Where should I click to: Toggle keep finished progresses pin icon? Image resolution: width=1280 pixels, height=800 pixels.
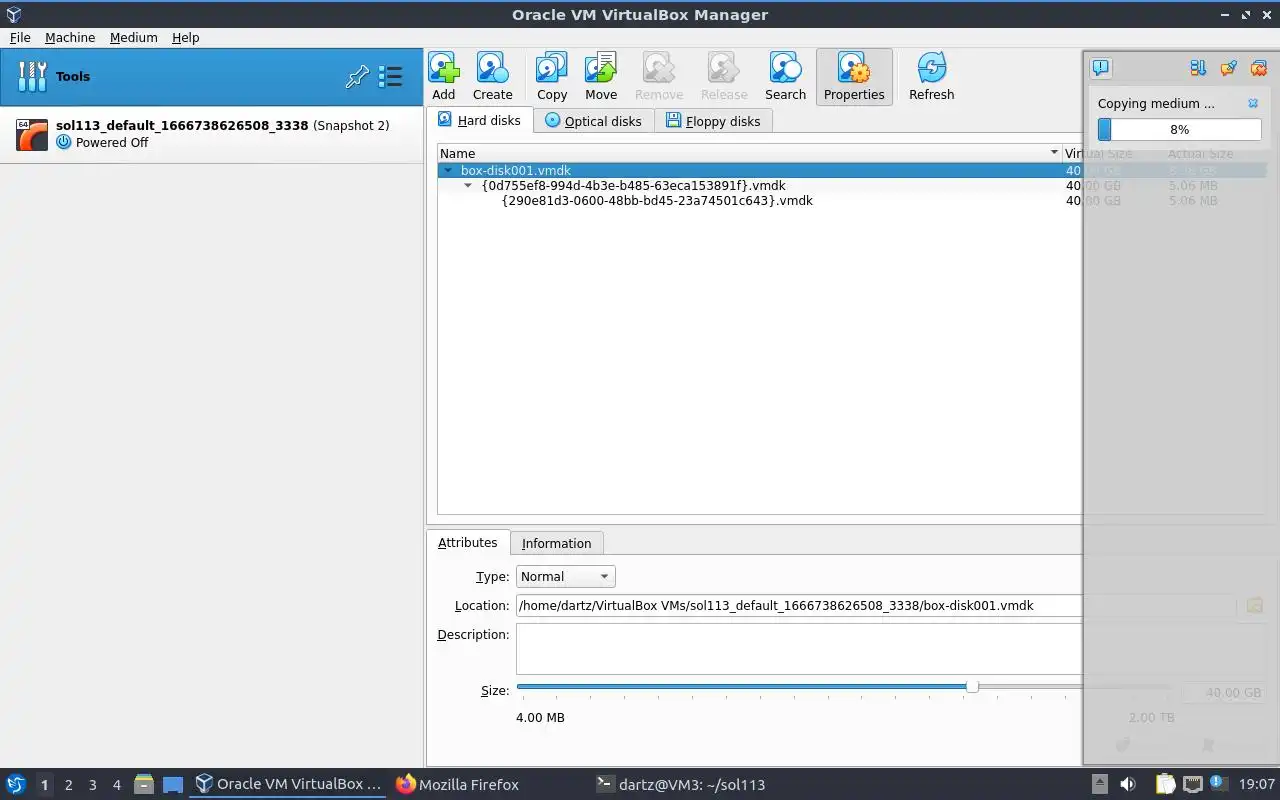click(x=1229, y=68)
